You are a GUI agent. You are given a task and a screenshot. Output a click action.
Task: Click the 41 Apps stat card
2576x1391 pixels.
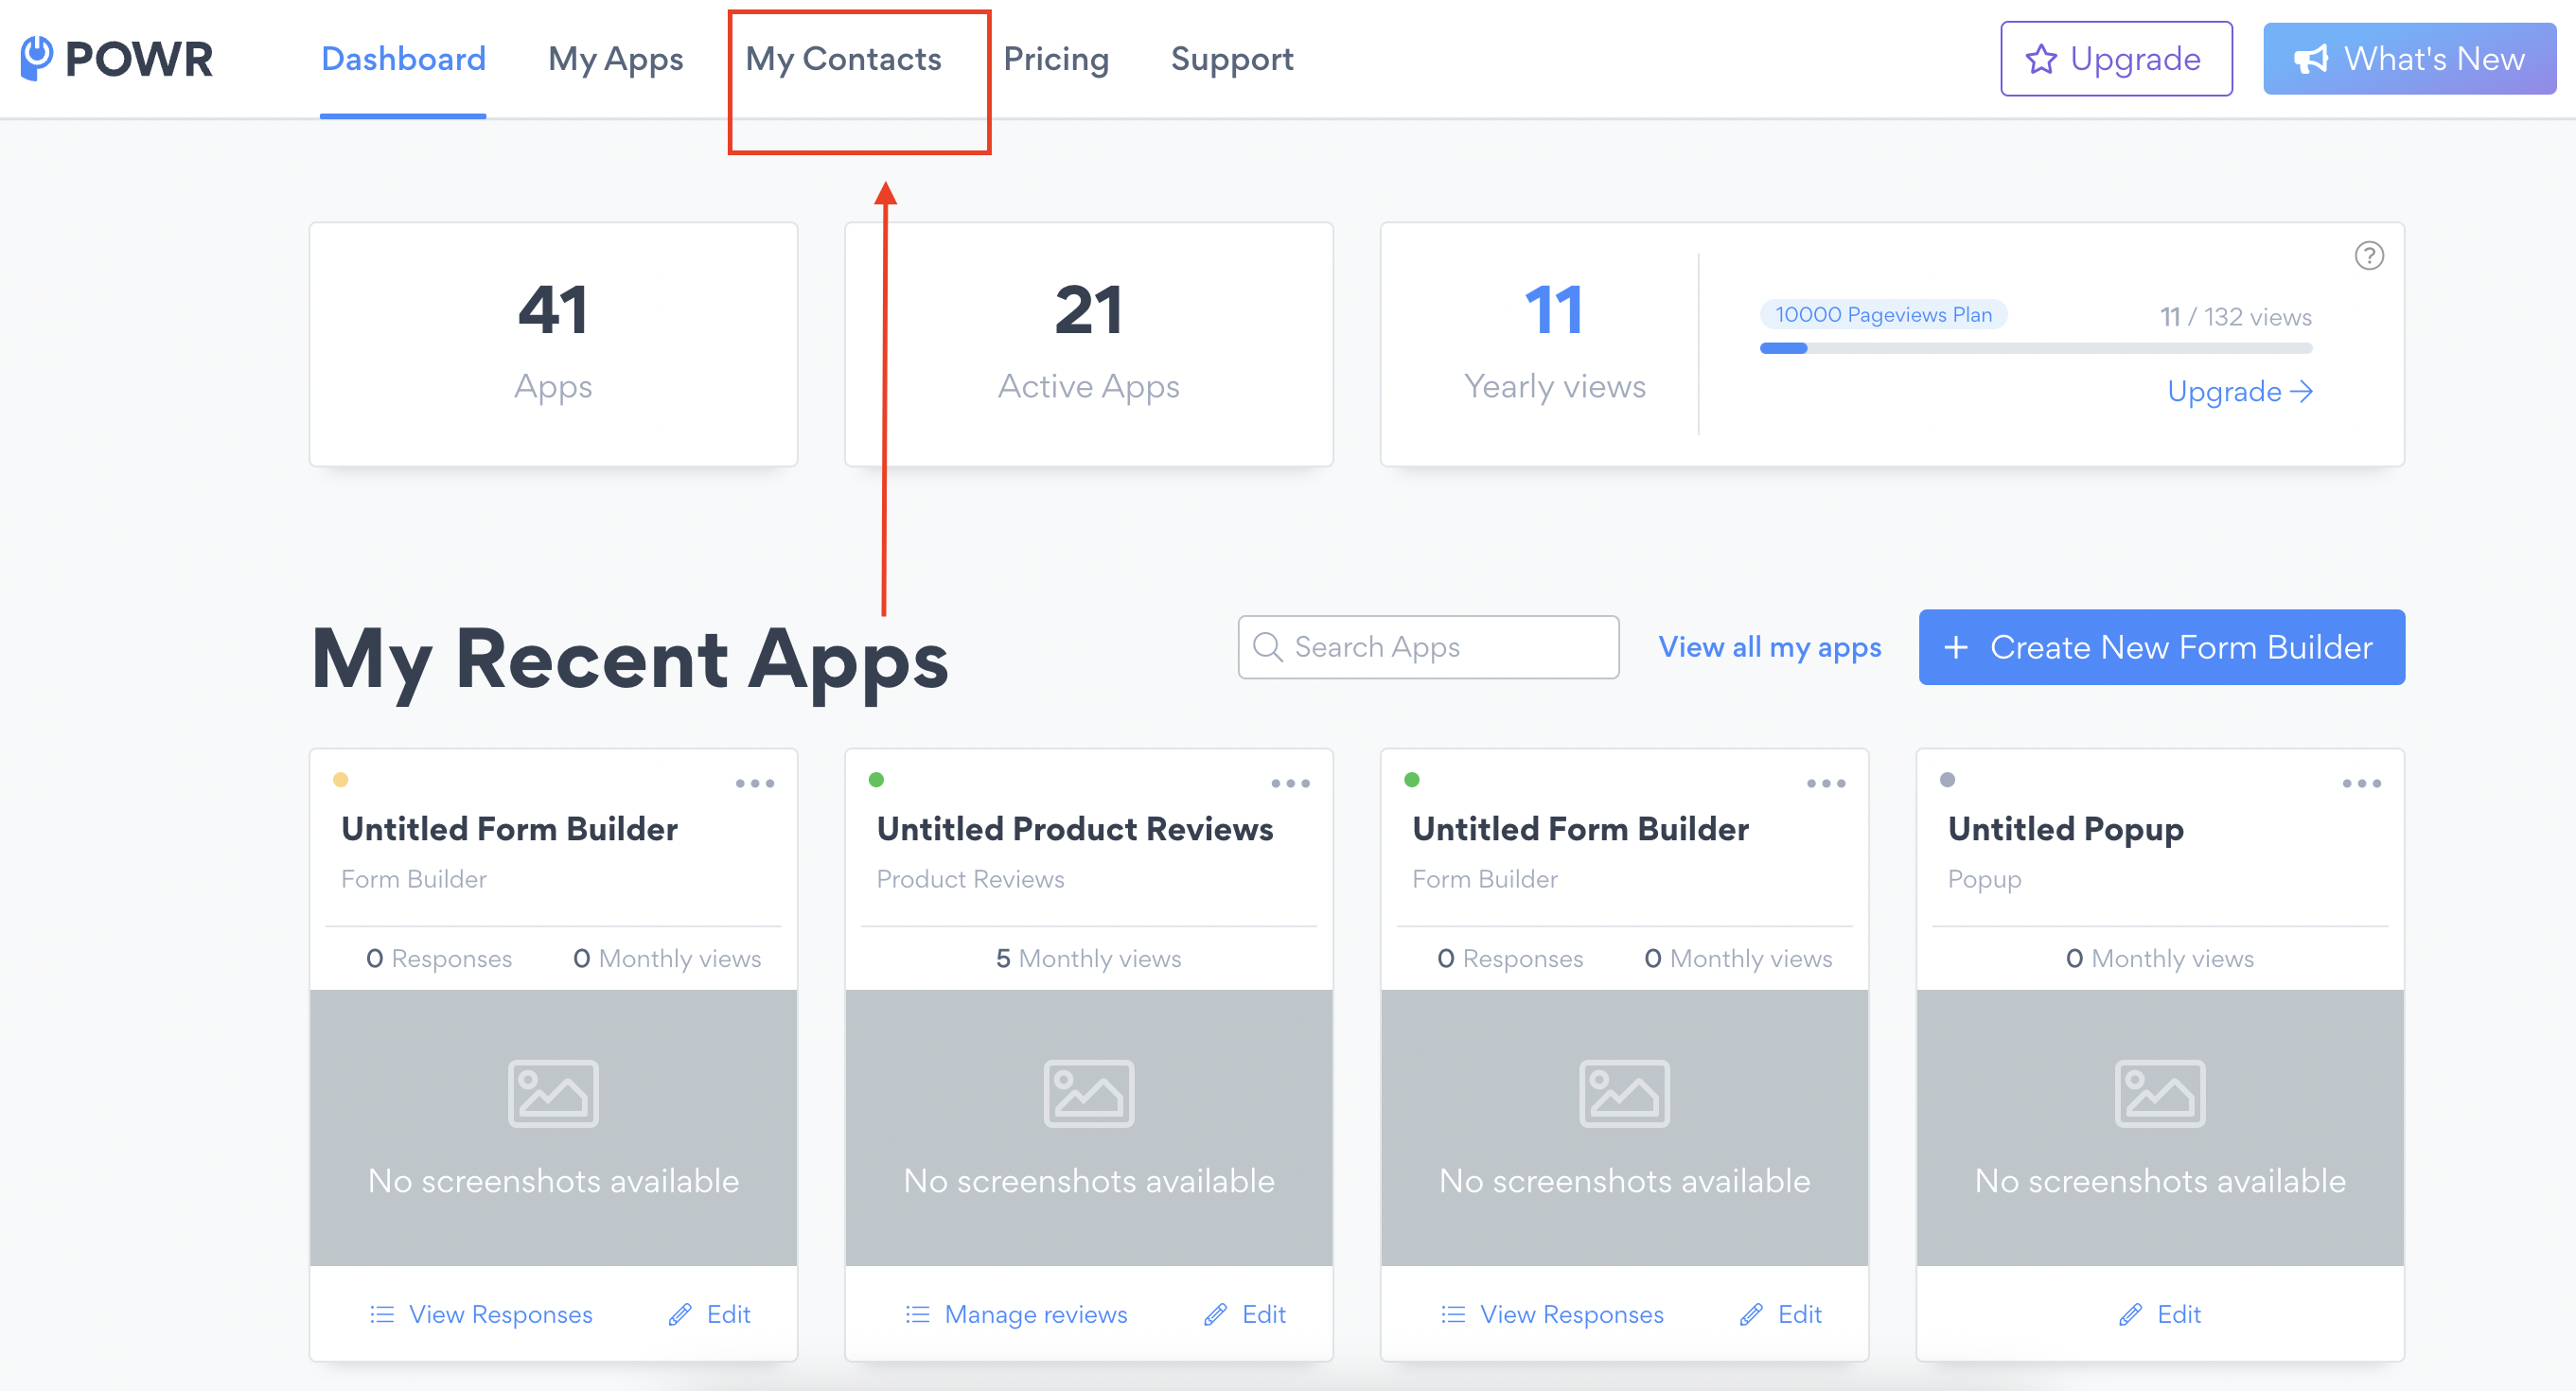(553, 344)
